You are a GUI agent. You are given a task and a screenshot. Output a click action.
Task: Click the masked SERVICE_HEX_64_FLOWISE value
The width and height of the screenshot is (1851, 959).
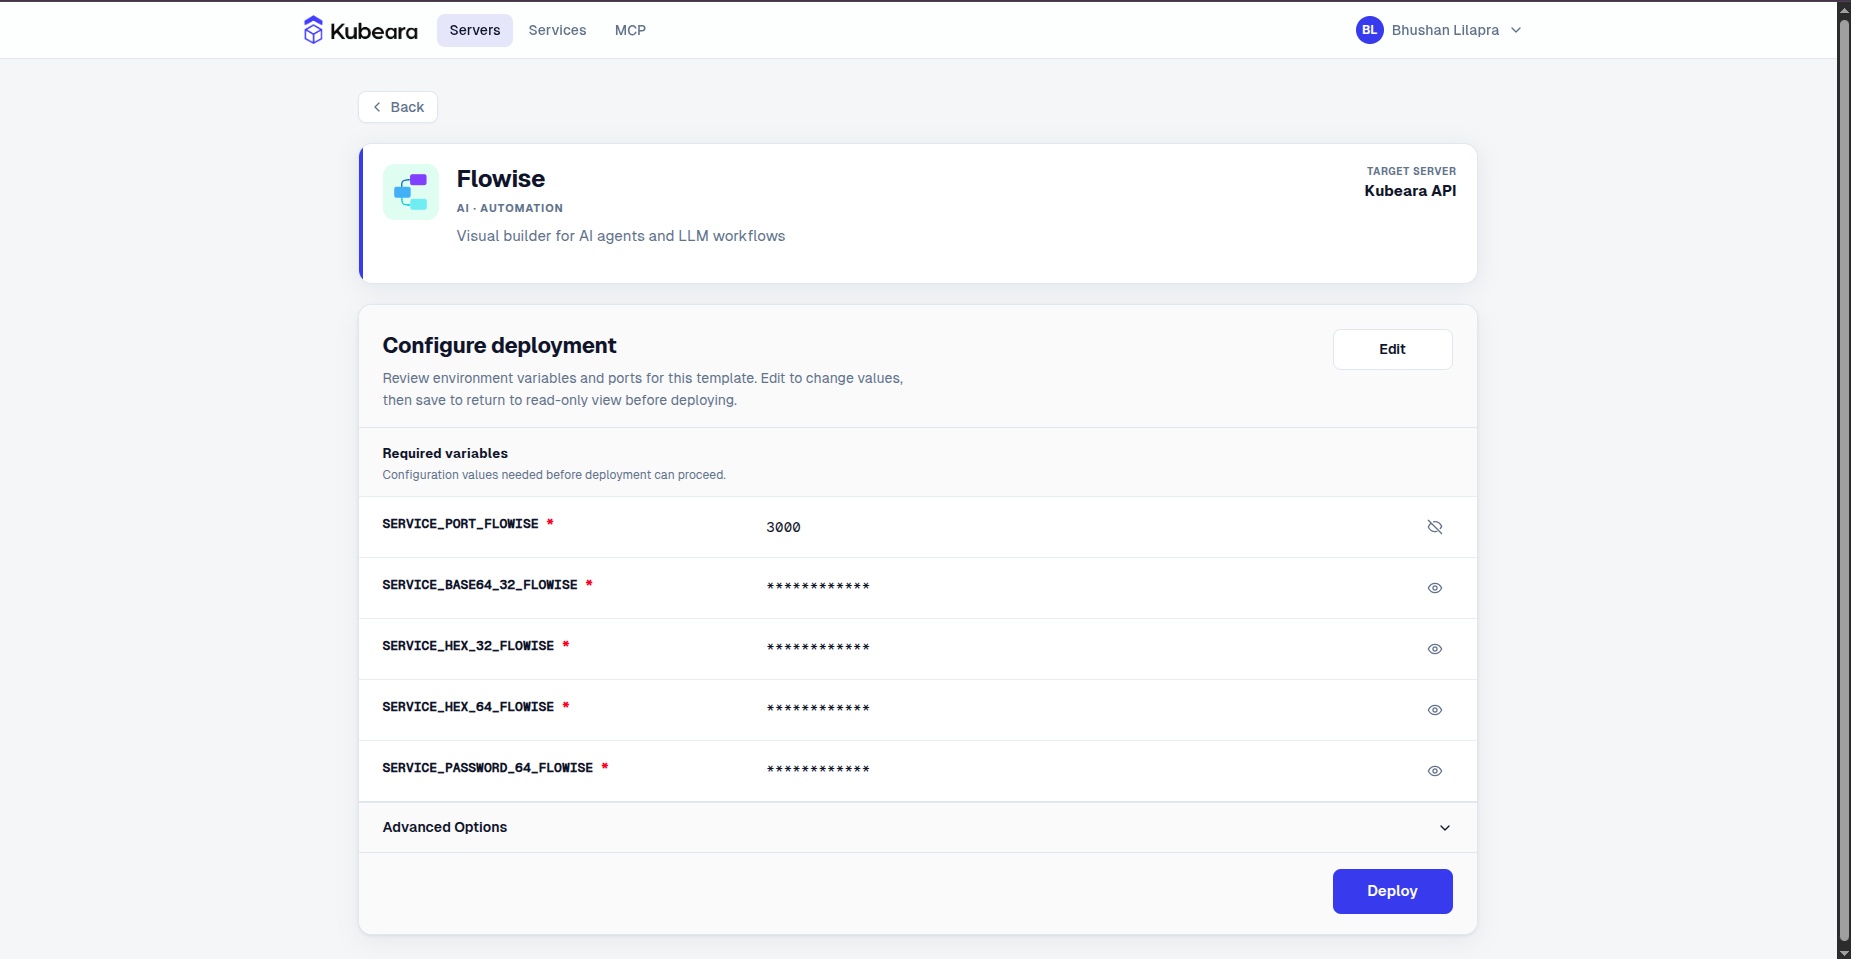point(818,709)
